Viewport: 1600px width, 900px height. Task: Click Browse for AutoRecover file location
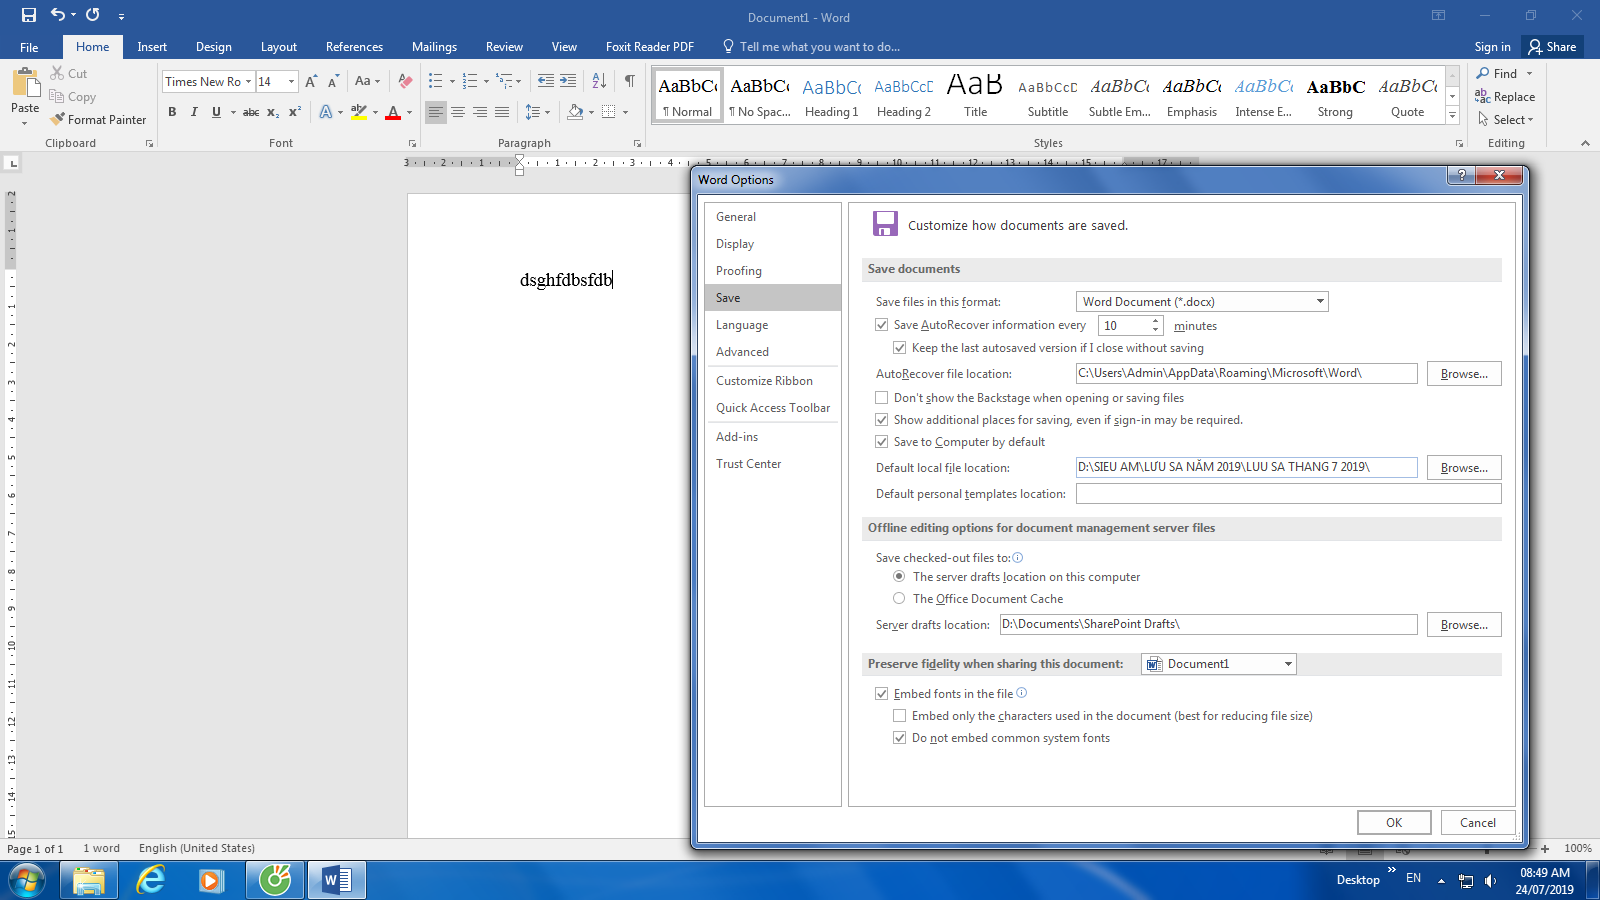click(x=1463, y=374)
